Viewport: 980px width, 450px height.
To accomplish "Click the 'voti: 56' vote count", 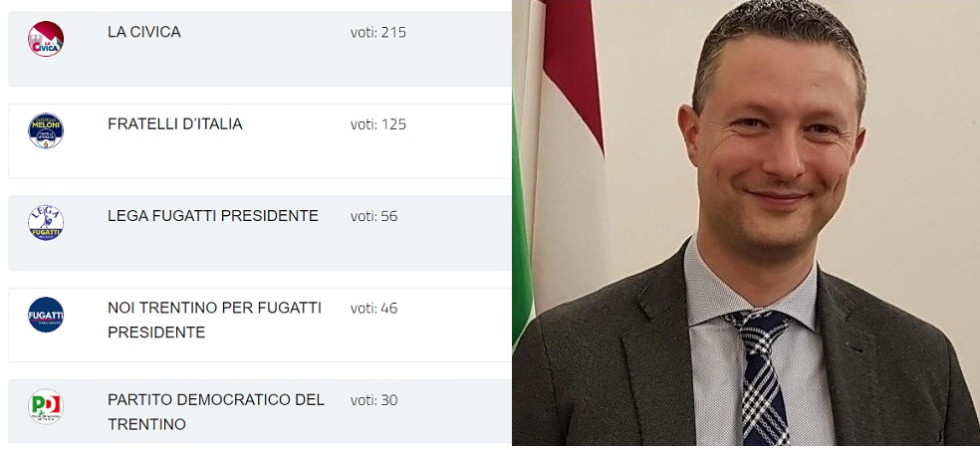I will pyautogui.click(x=374, y=216).
